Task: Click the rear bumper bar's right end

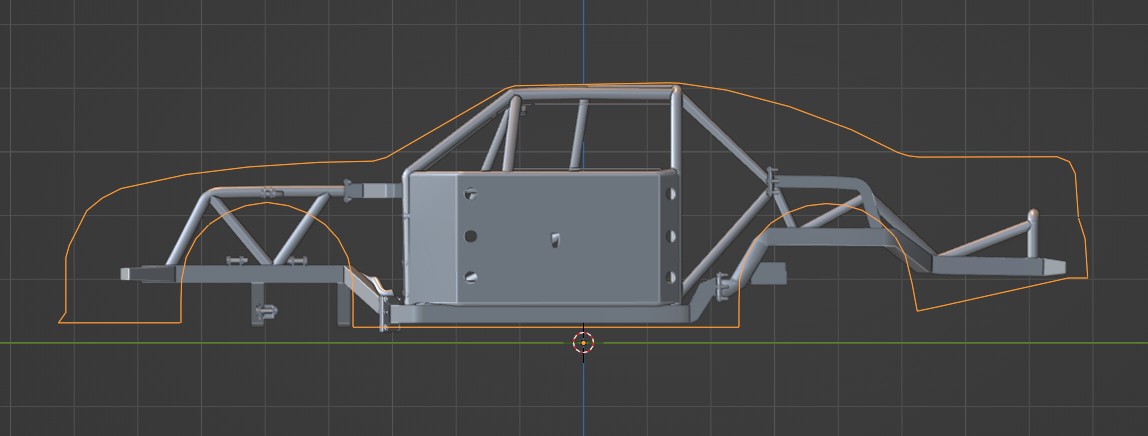Action: pyautogui.click(x=1055, y=267)
